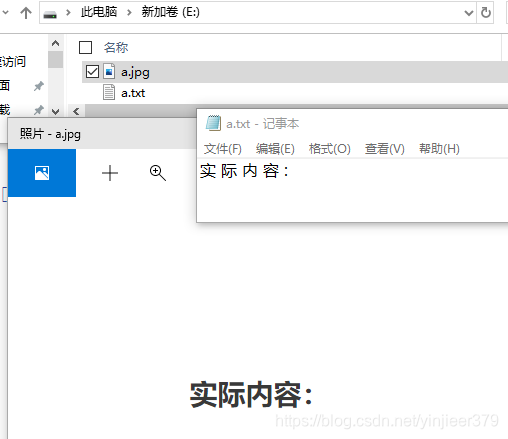
Task: Open the 查看(V) menu in Notepad
Action: (x=385, y=149)
